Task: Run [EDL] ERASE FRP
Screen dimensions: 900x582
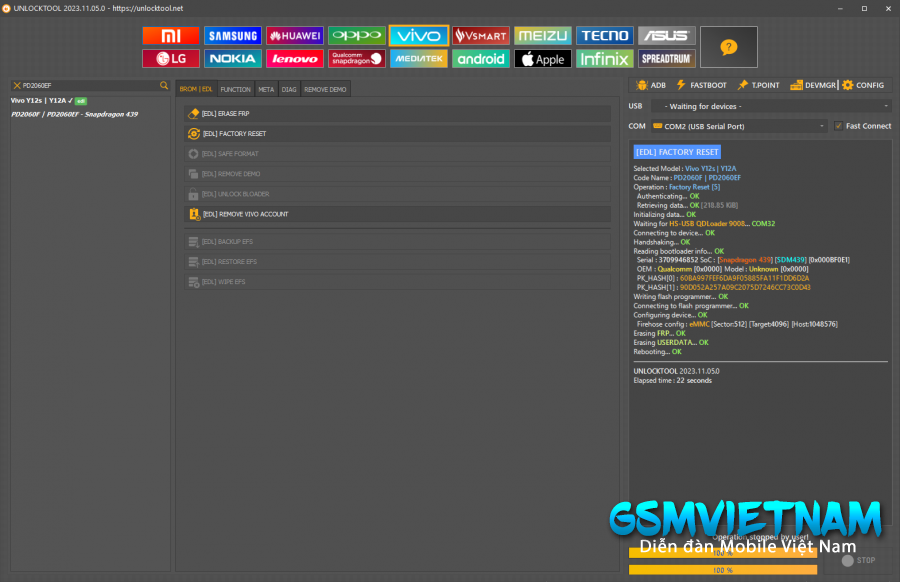Action: (x=397, y=114)
